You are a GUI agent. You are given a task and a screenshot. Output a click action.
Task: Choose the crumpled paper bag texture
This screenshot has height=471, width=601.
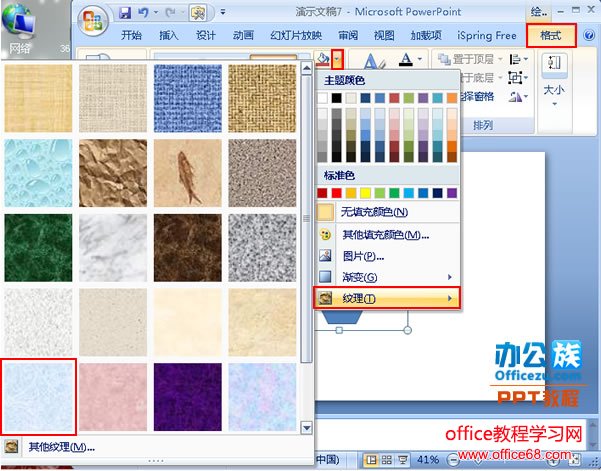pos(113,173)
